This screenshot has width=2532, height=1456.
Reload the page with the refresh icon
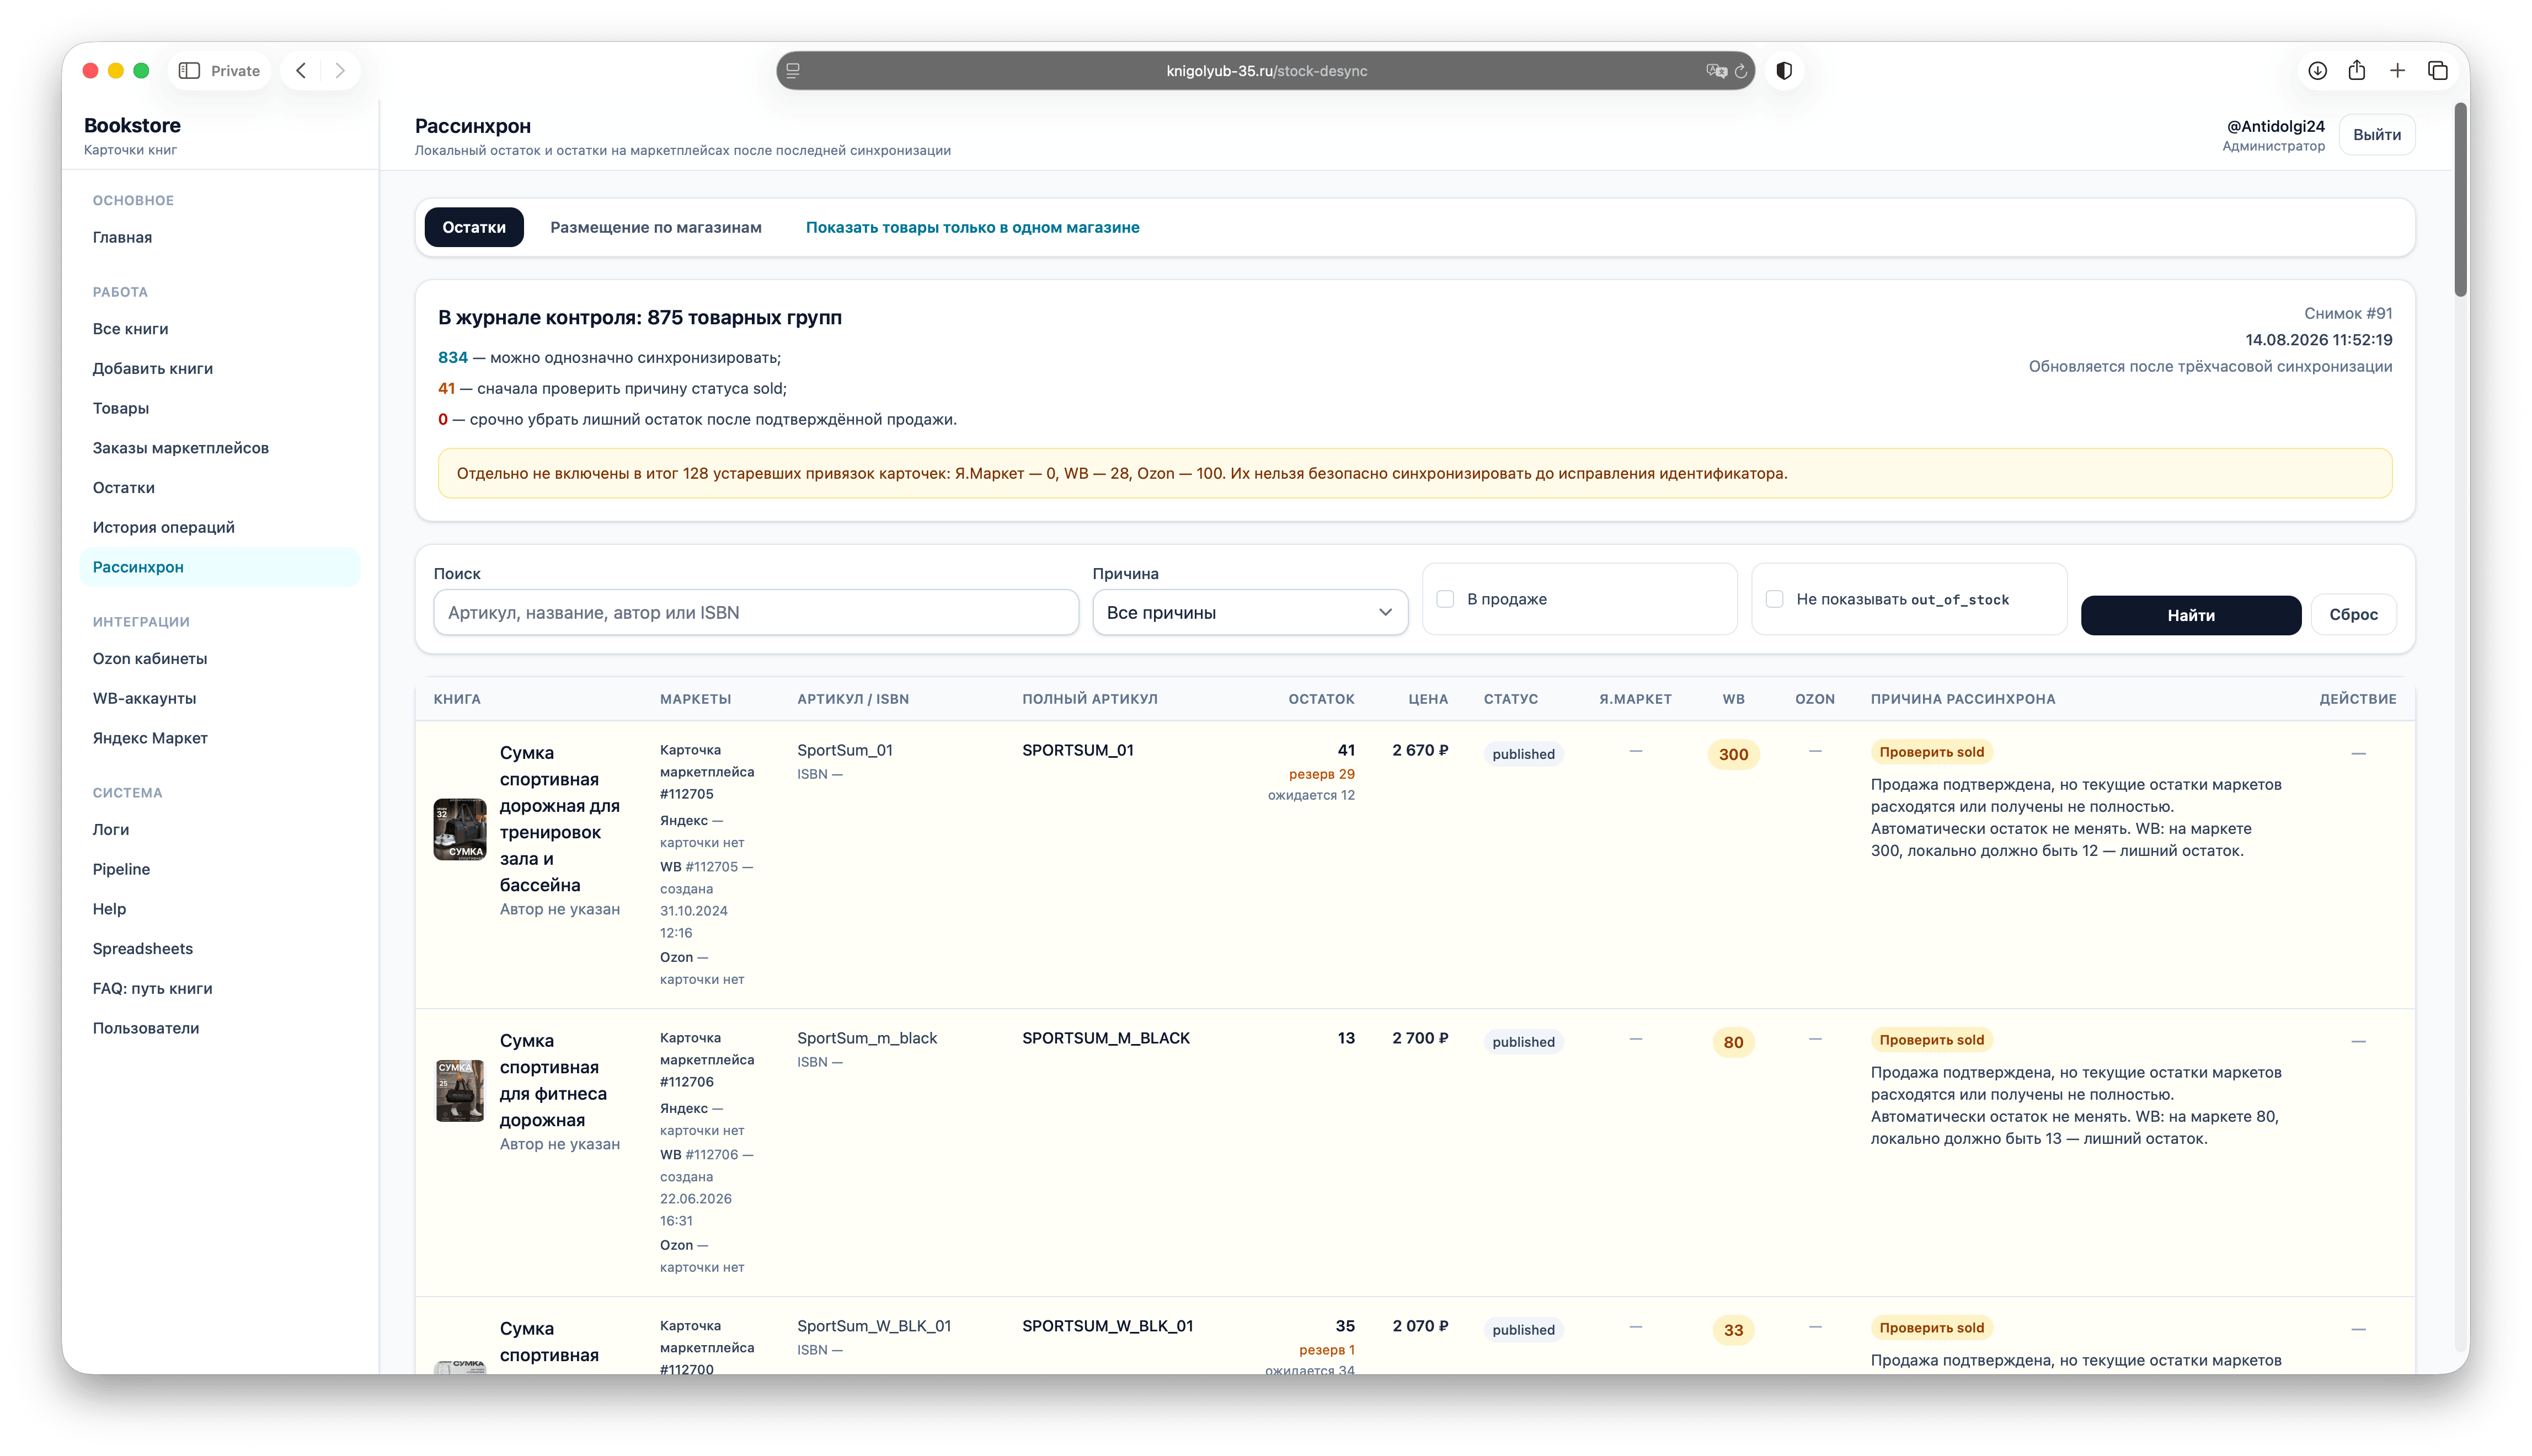click(1741, 70)
